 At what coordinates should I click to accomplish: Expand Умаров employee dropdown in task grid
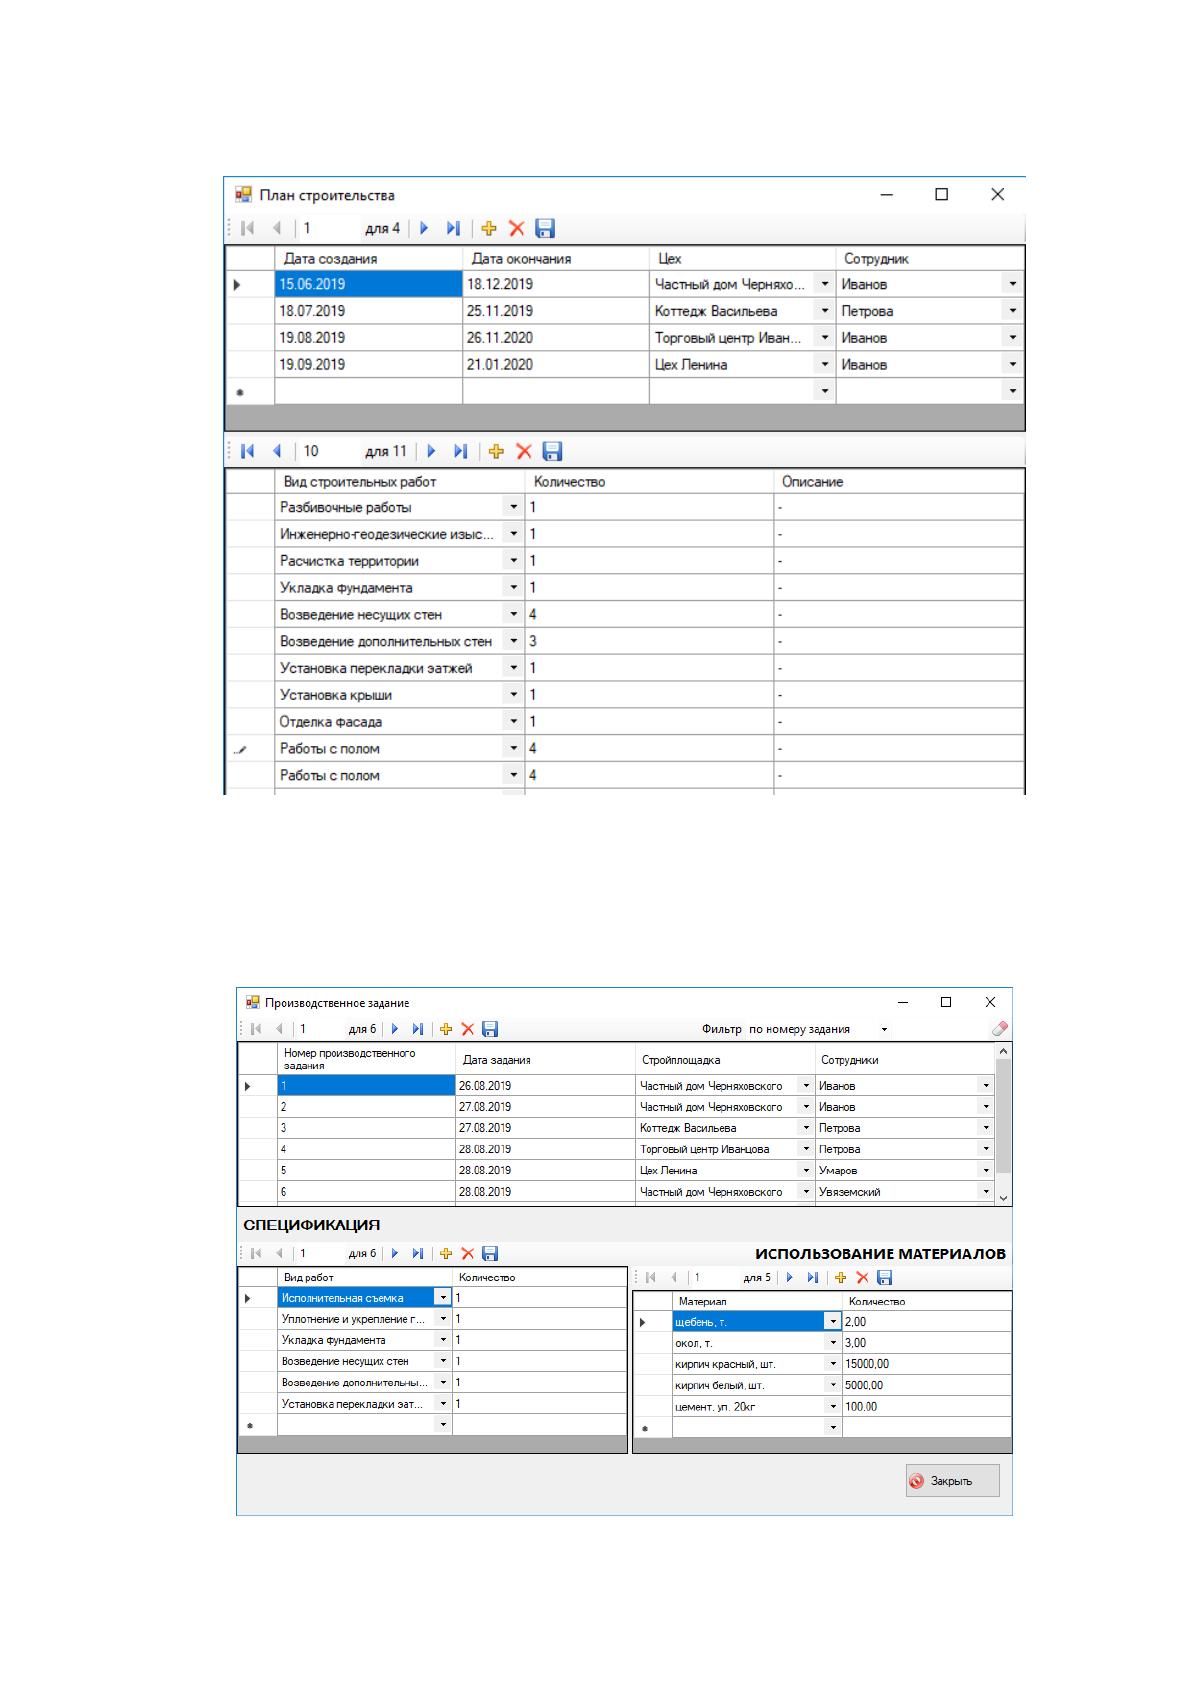point(986,1170)
